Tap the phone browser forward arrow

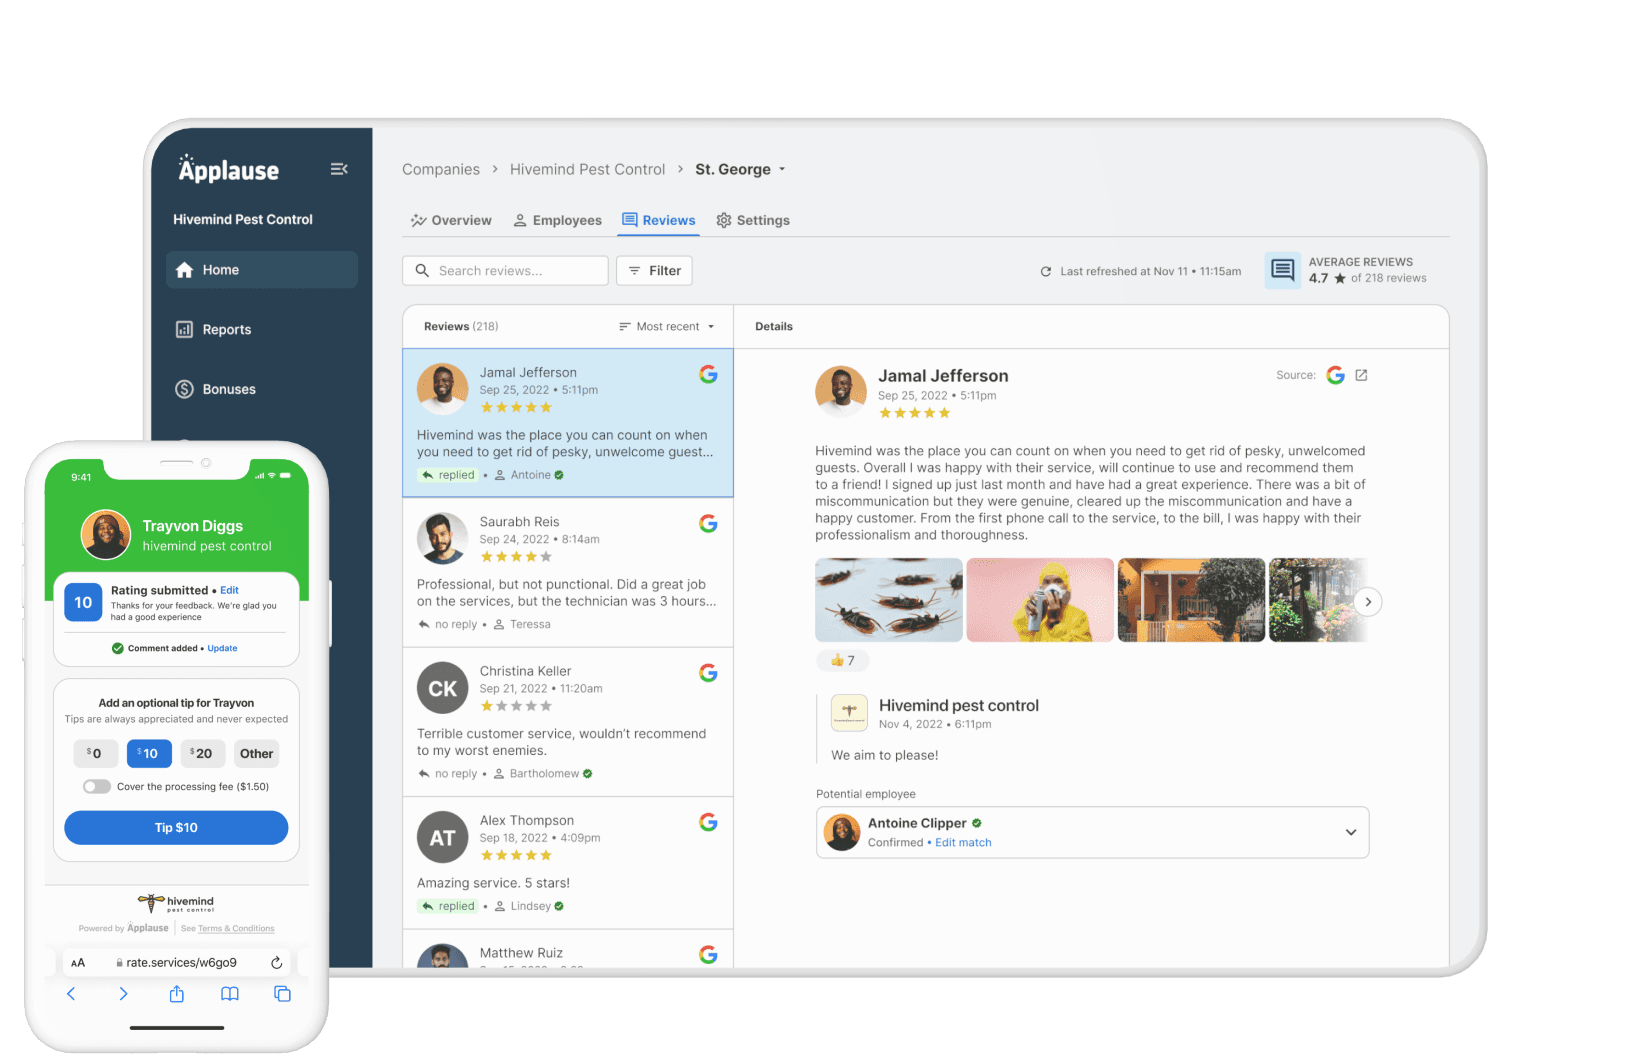[123, 994]
